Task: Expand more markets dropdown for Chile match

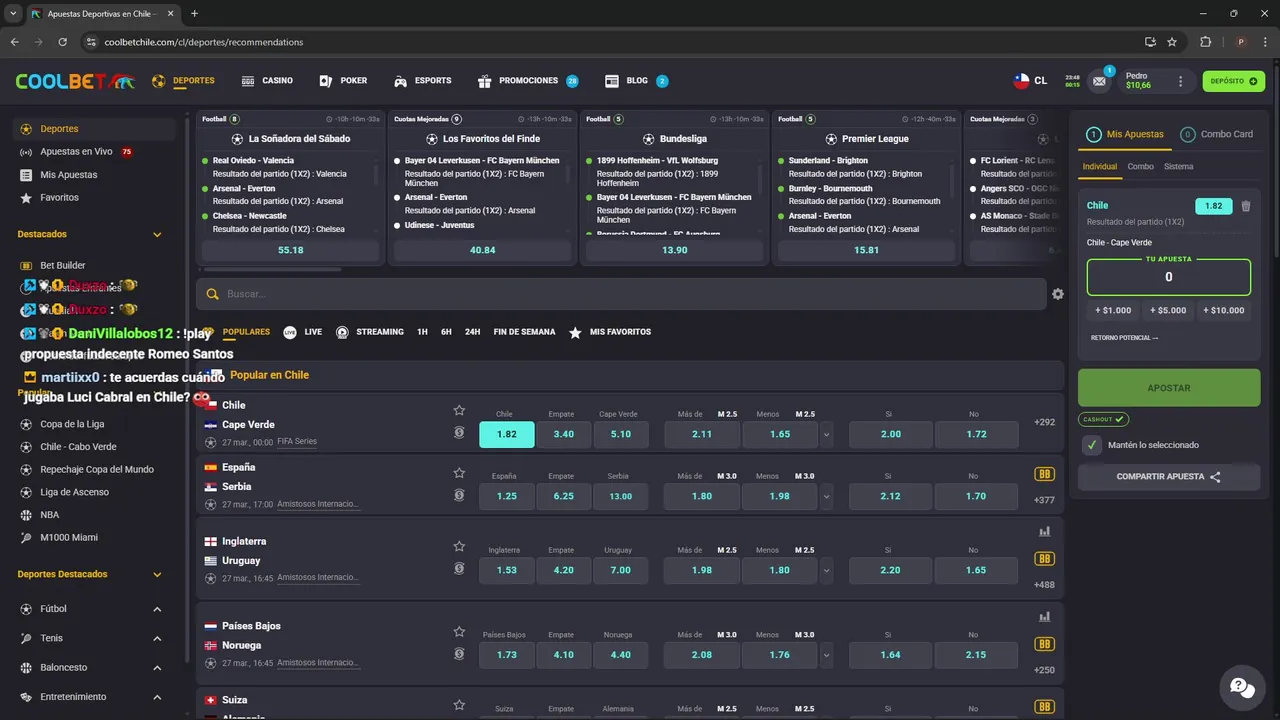Action: pos(826,434)
